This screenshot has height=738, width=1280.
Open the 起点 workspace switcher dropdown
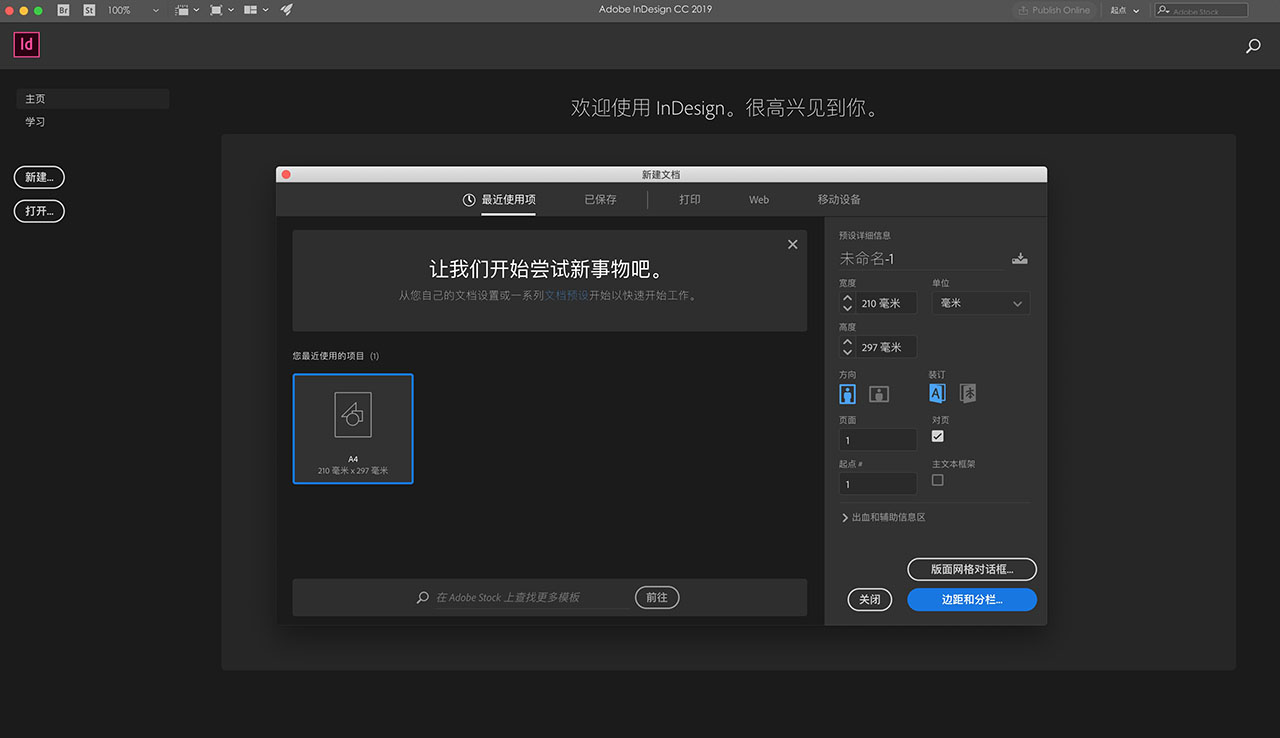[x=1125, y=10]
